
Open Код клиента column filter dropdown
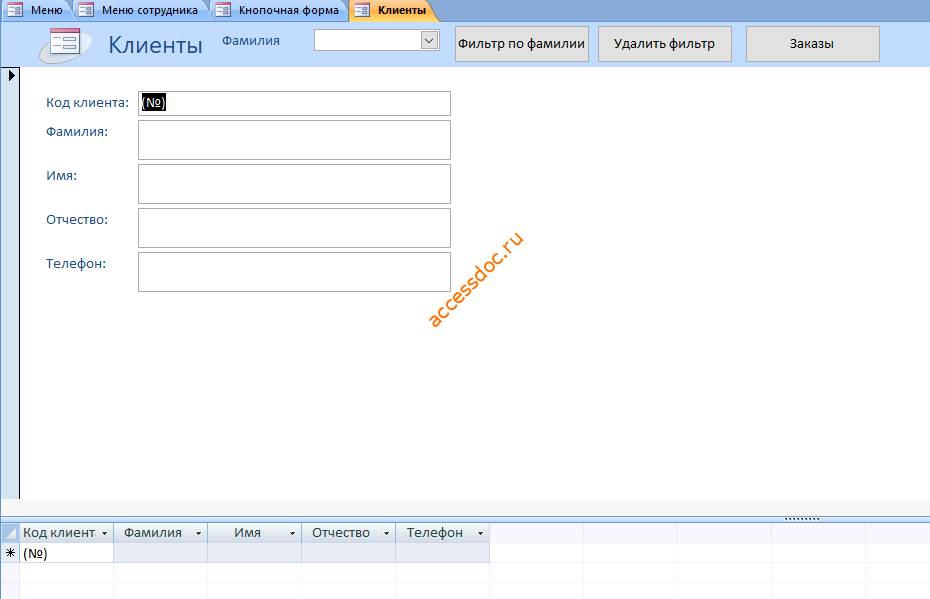[104, 533]
